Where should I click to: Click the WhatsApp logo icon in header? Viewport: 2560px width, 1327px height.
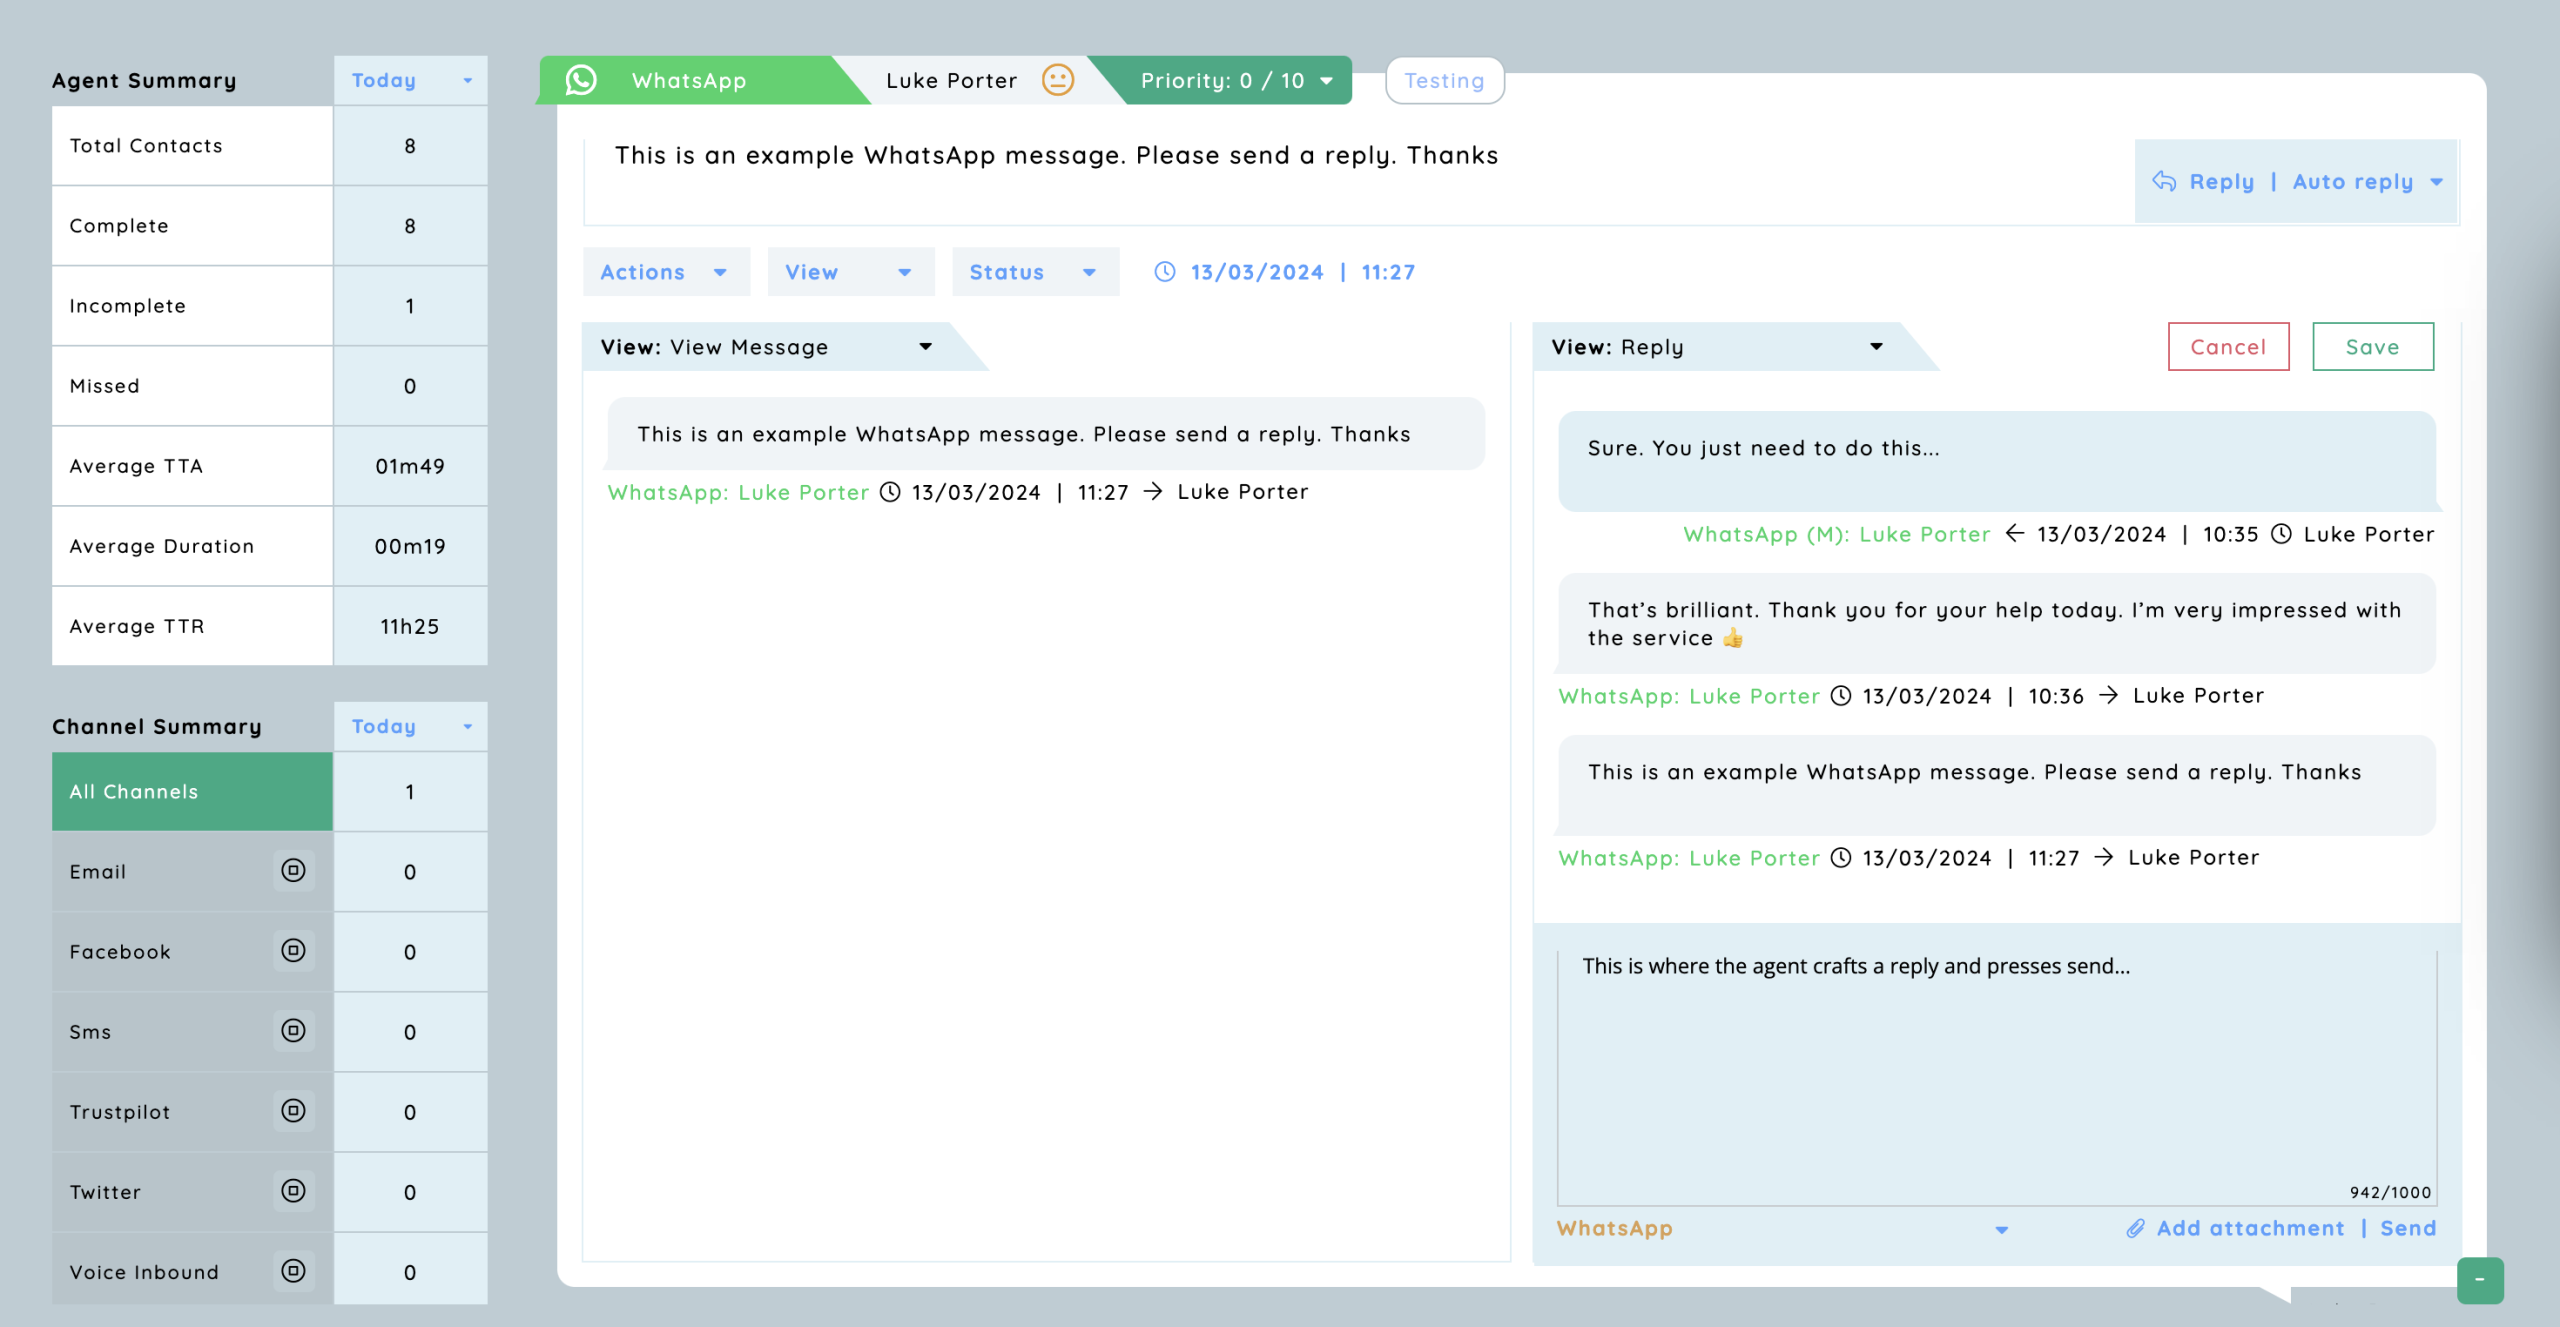click(x=581, y=80)
